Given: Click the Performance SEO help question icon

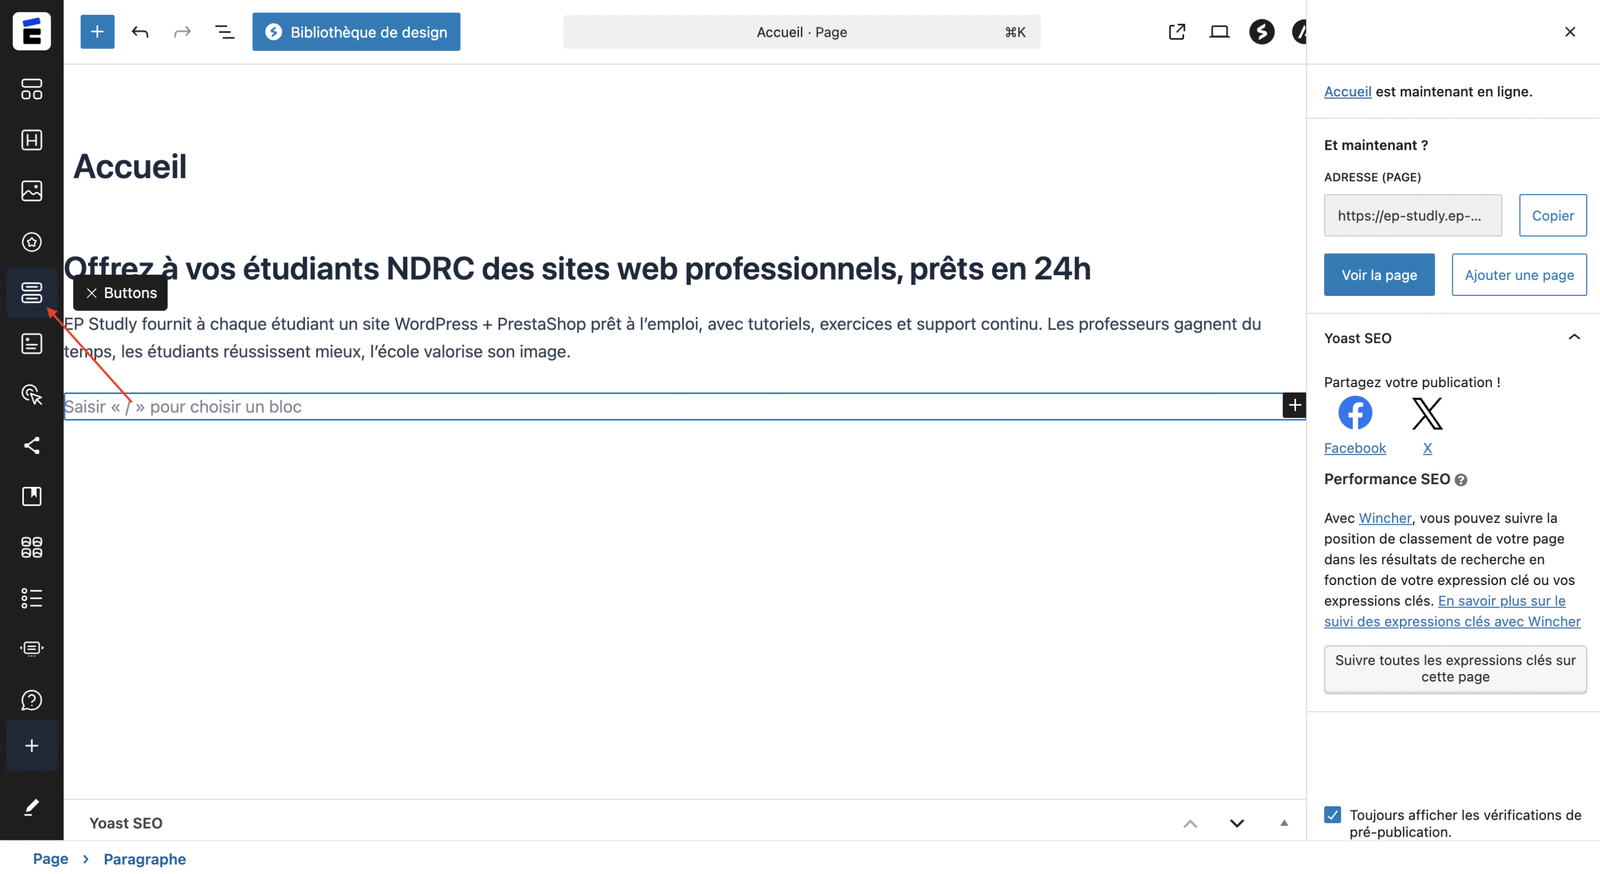Looking at the screenshot, I should click(1461, 480).
